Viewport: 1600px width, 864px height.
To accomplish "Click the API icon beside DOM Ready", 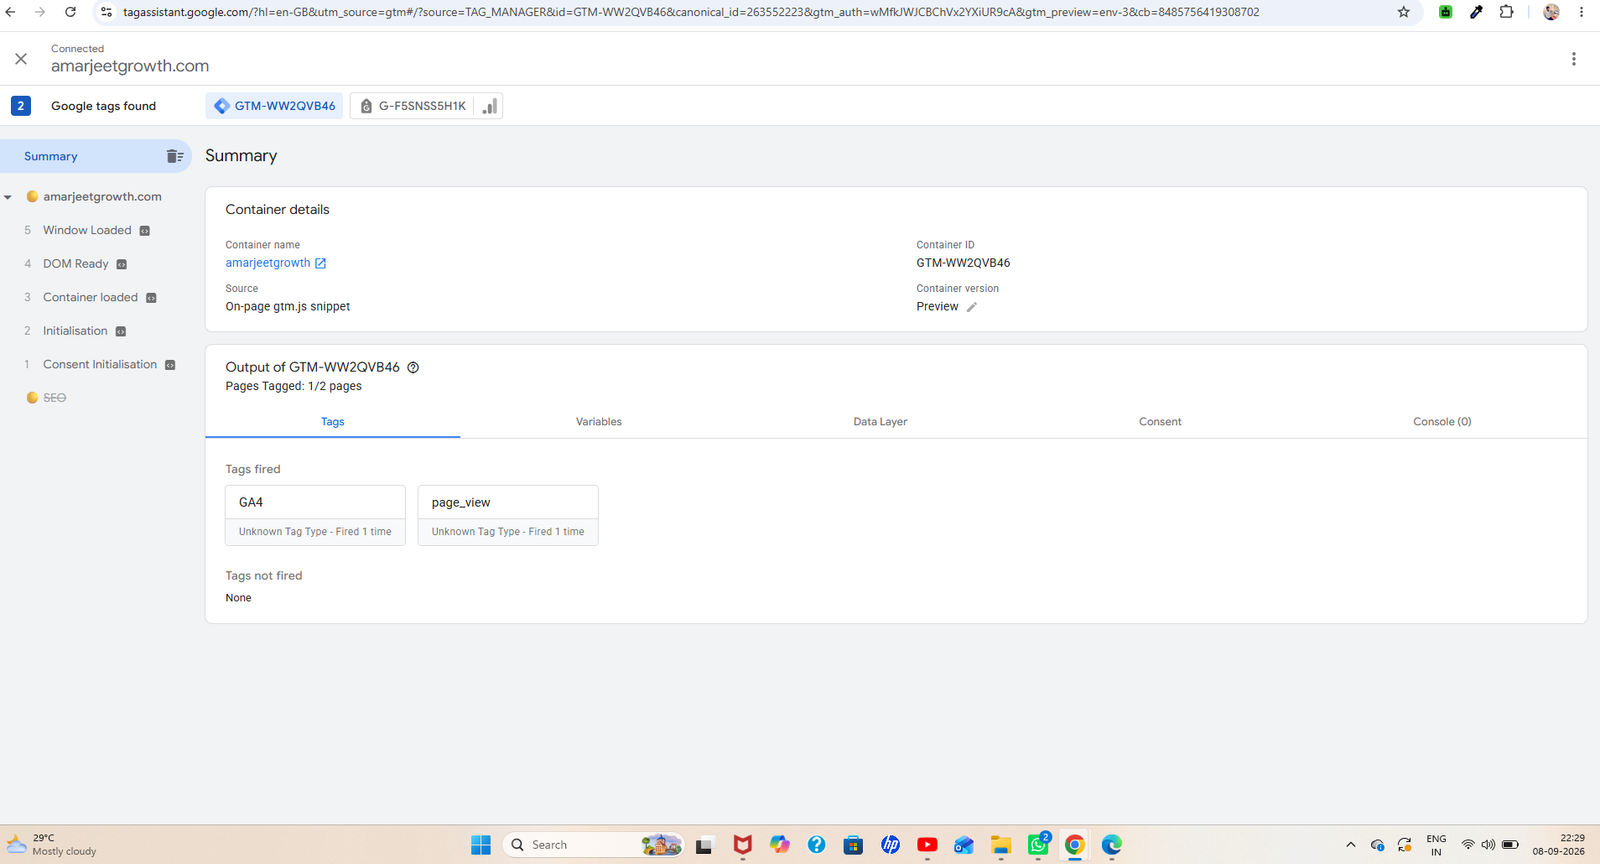I will coord(122,264).
